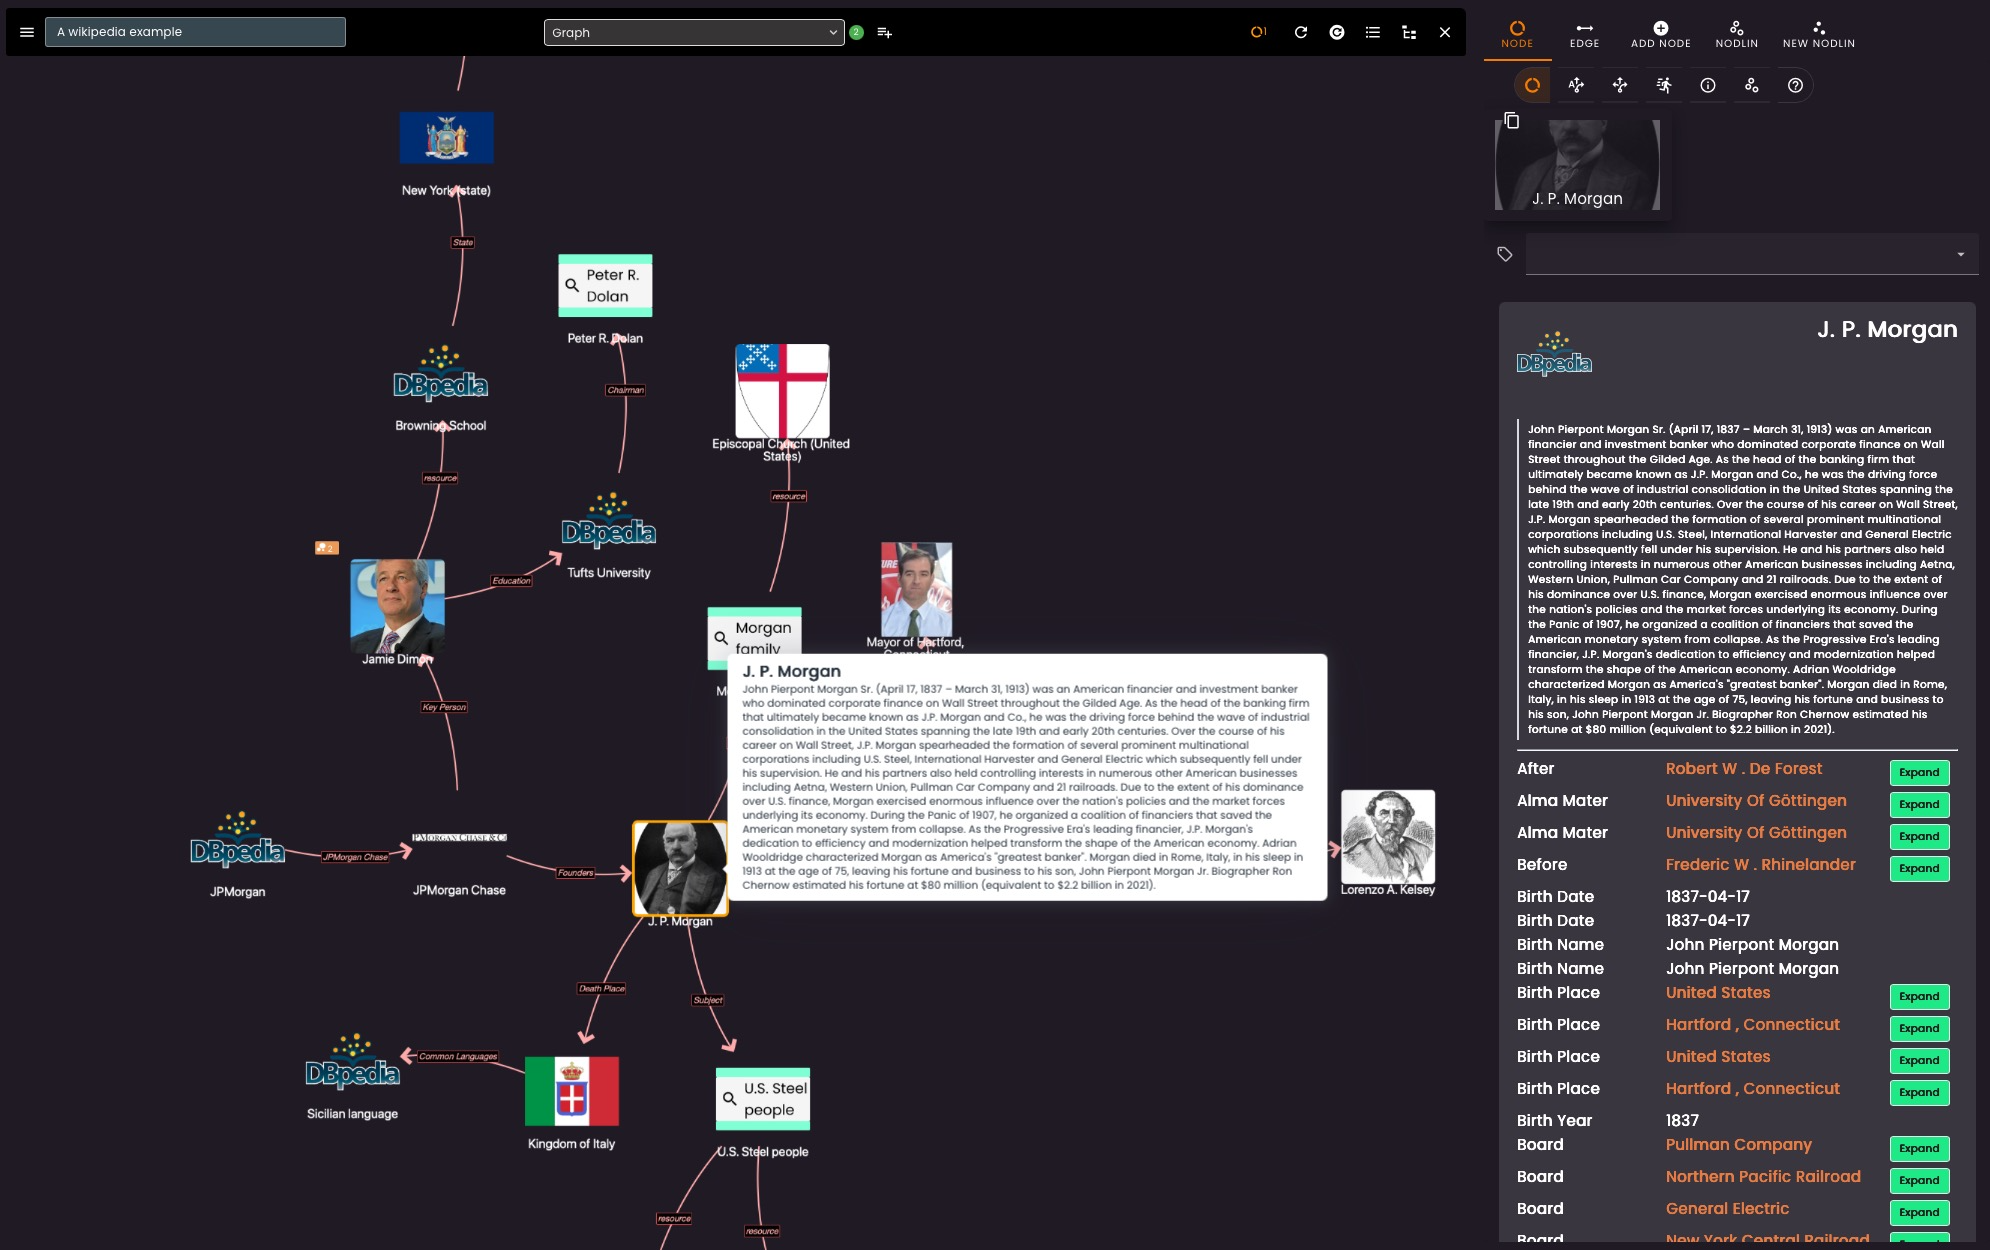Switch to the tree hierarchy layout icon
This screenshot has height=1250, width=1990.
1408,32
